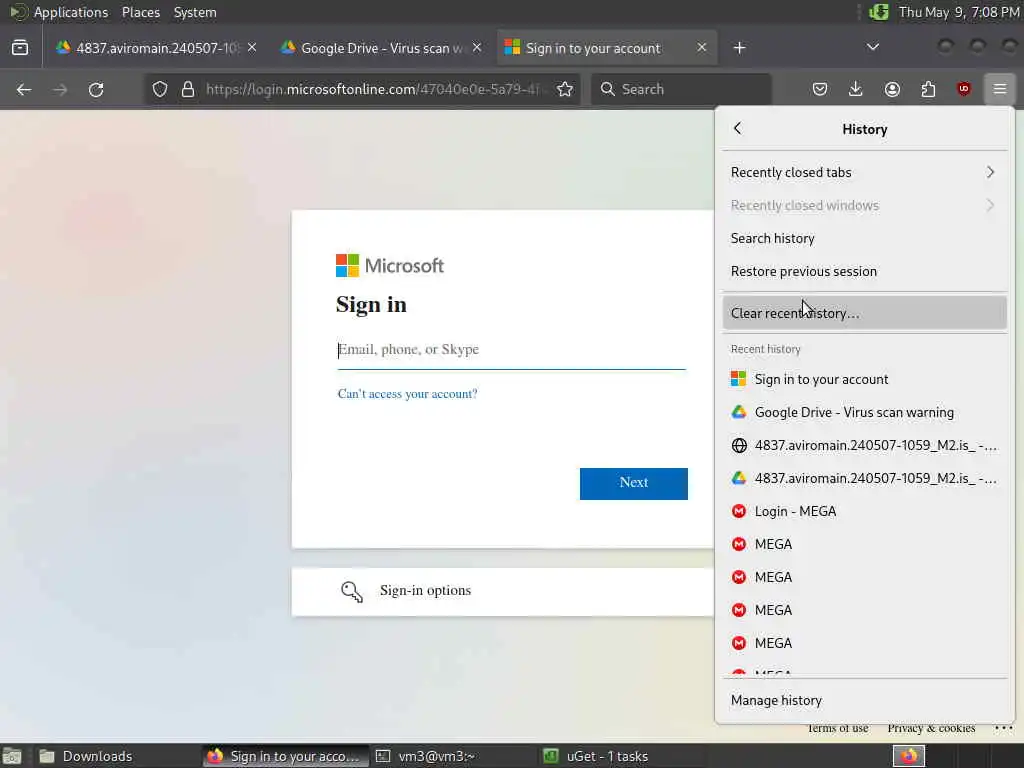Switch to uGet - 1 tasks window
The image size is (1024, 768).
click(621, 756)
